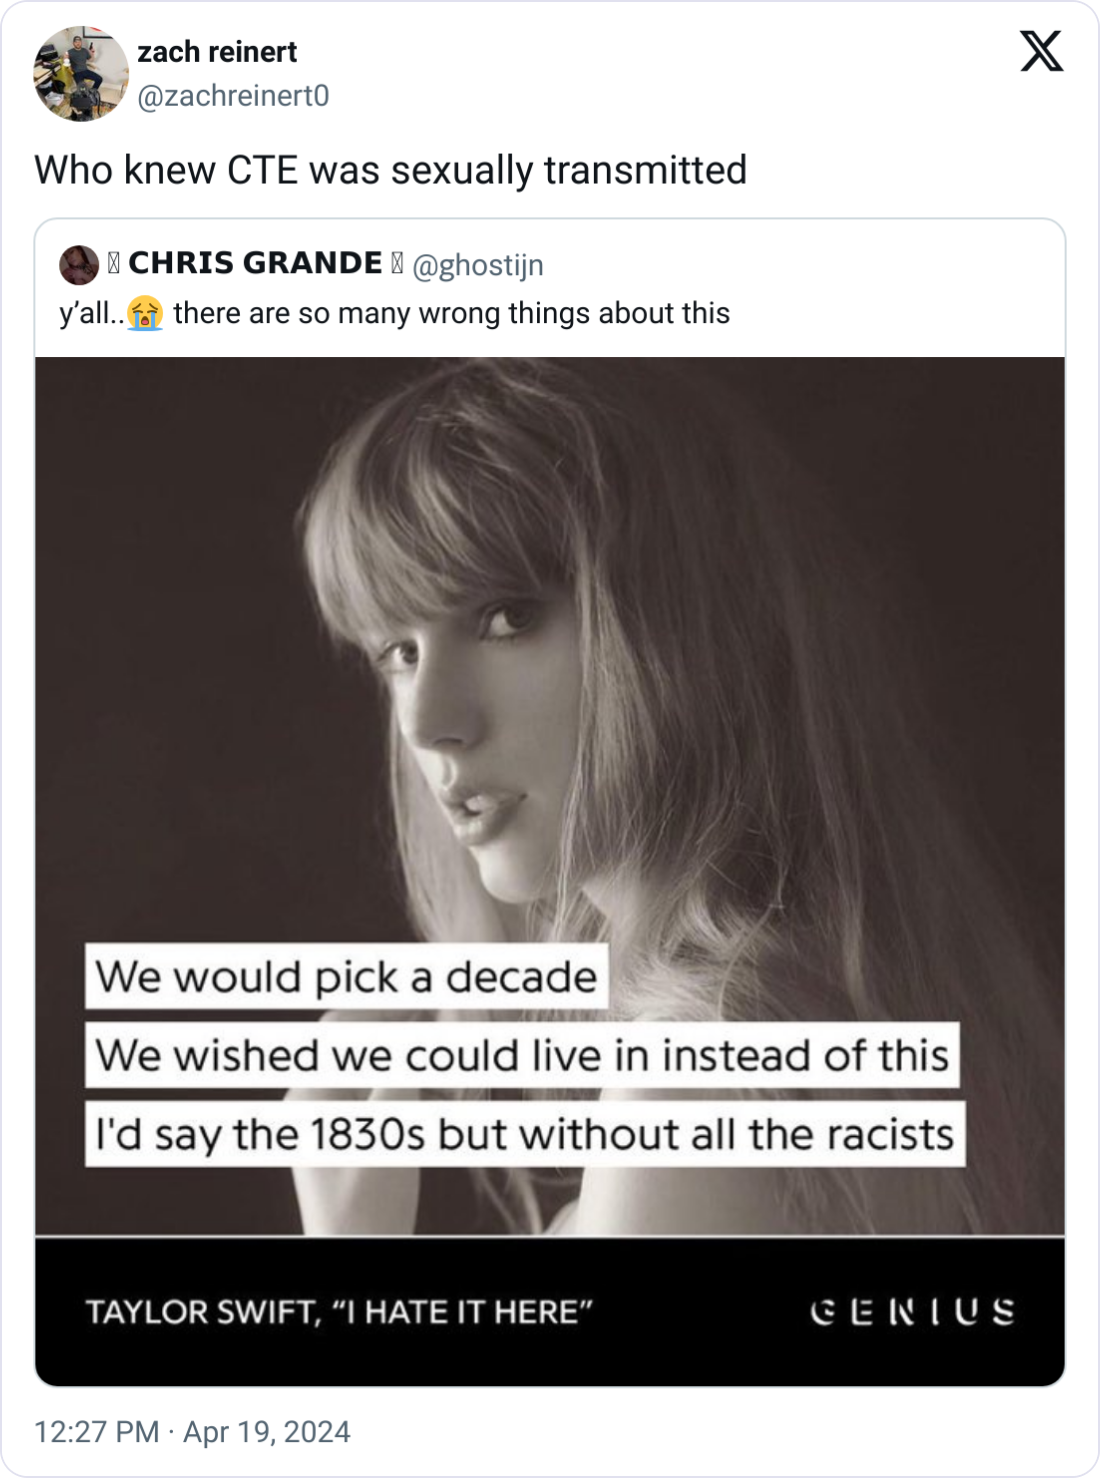Image resolution: width=1100 pixels, height=1478 pixels.
Task: Click the Apr 19, 2024 date
Action: 267,1432
